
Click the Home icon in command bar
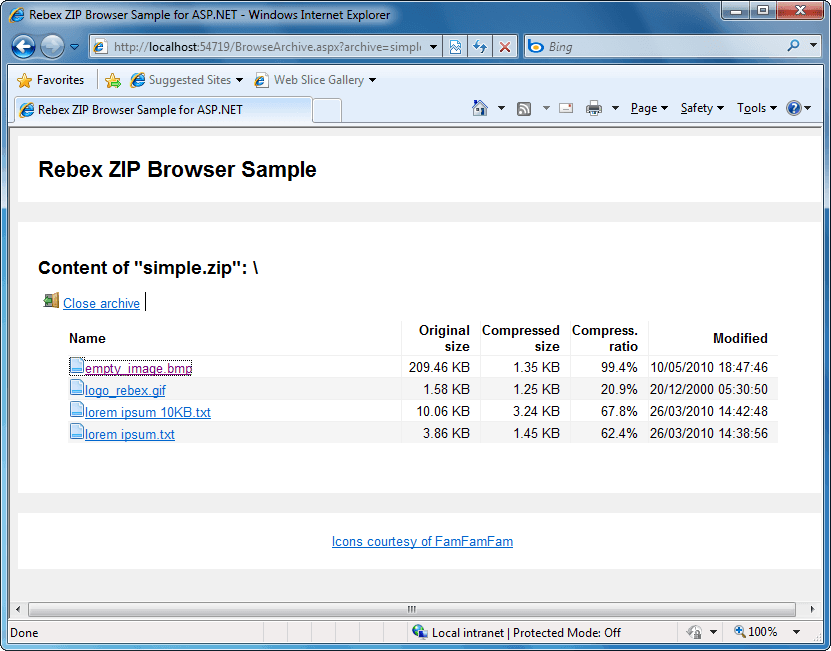click(480, 108)
